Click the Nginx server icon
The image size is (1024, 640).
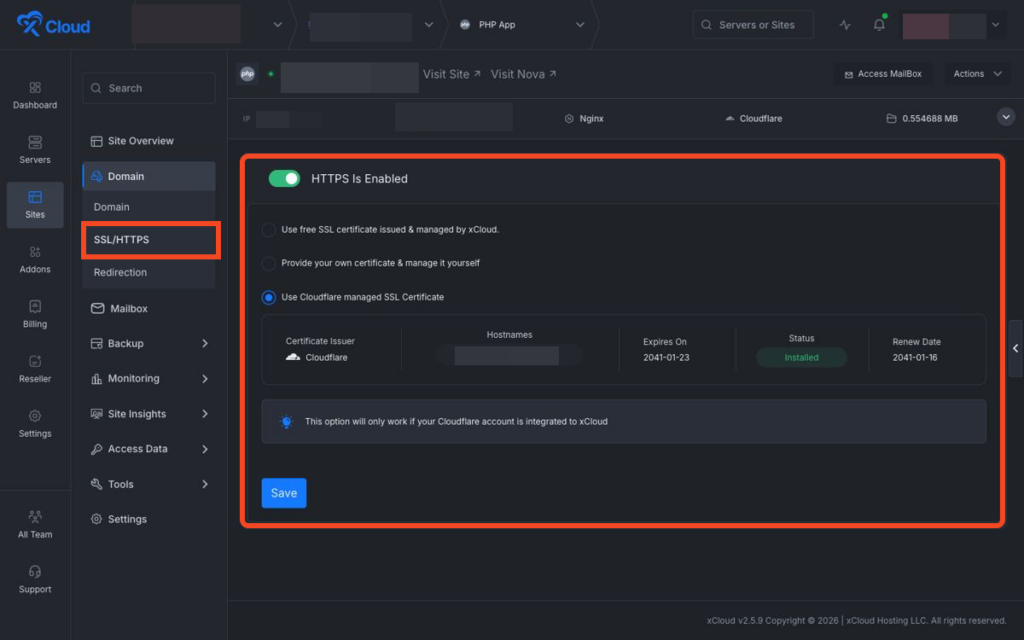[x=569, y=119]
